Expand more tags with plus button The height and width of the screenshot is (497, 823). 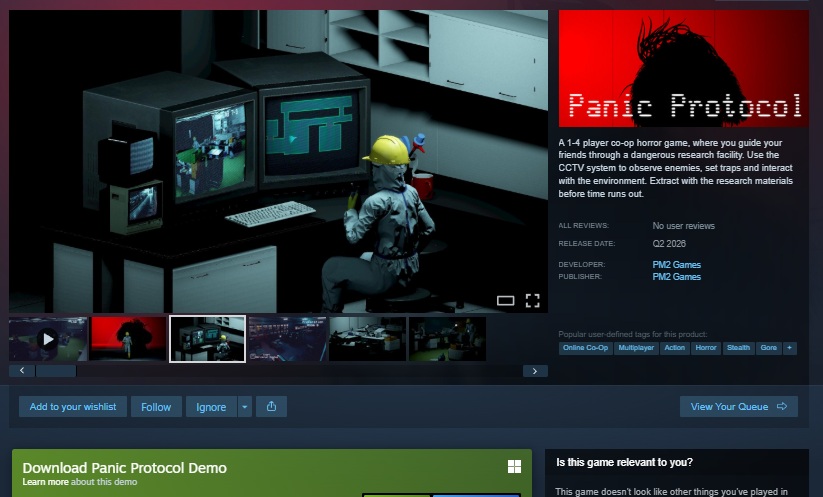click(x=790, y=348)
